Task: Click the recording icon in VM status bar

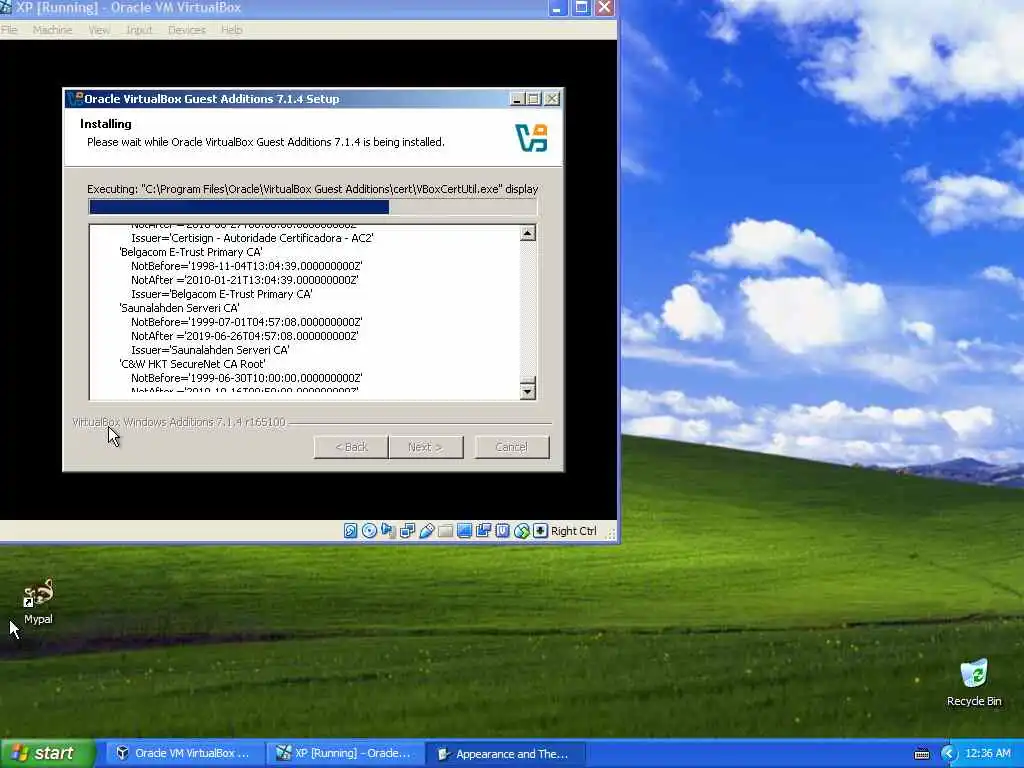Action: click(x=483, y=531)
